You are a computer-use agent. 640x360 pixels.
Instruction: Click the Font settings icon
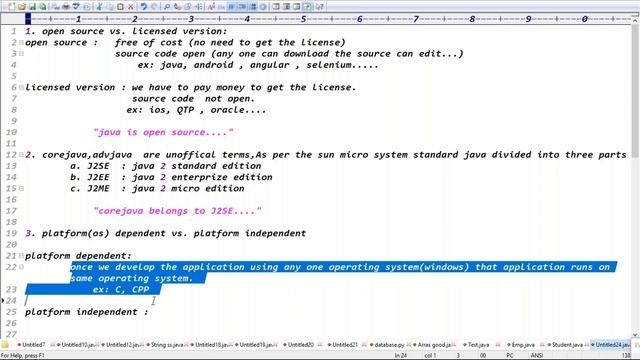tap(211, 7)
